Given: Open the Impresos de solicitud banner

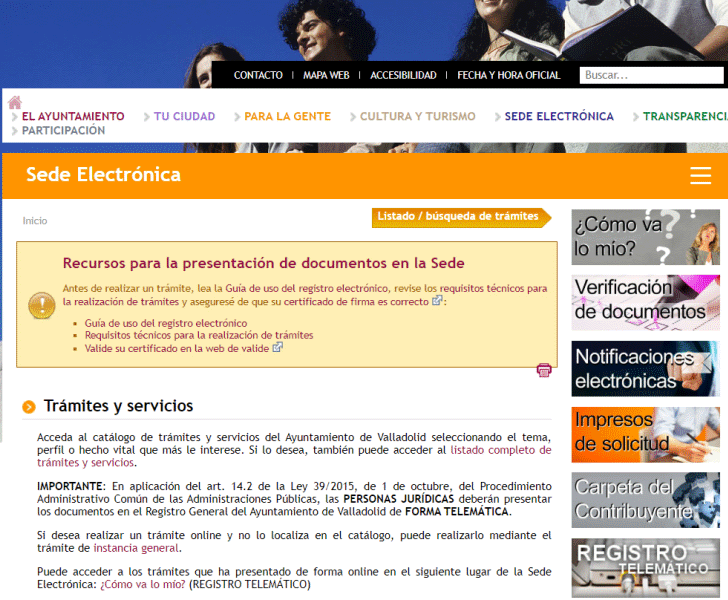Looking at the screenshot, I should click(x=645, y=434).
